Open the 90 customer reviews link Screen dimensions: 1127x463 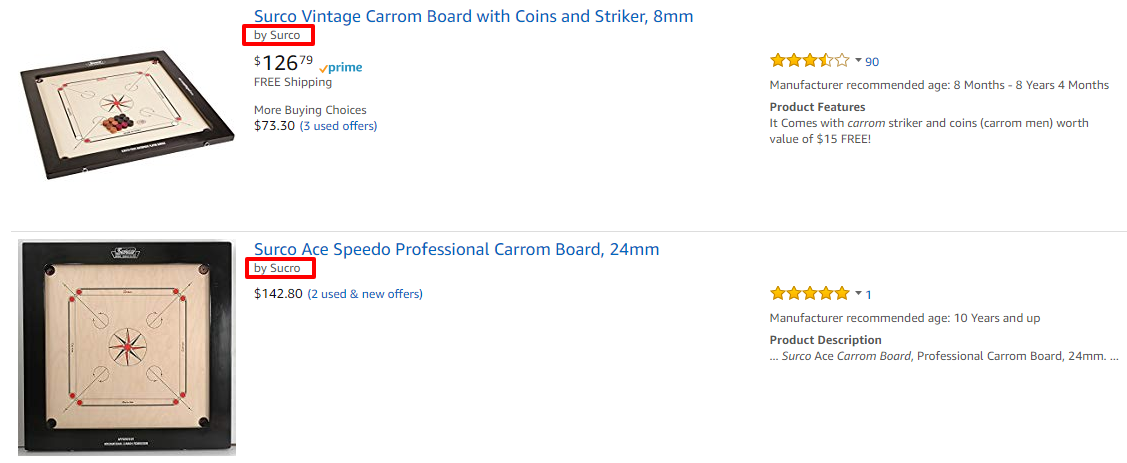click(x=872, y=62)
